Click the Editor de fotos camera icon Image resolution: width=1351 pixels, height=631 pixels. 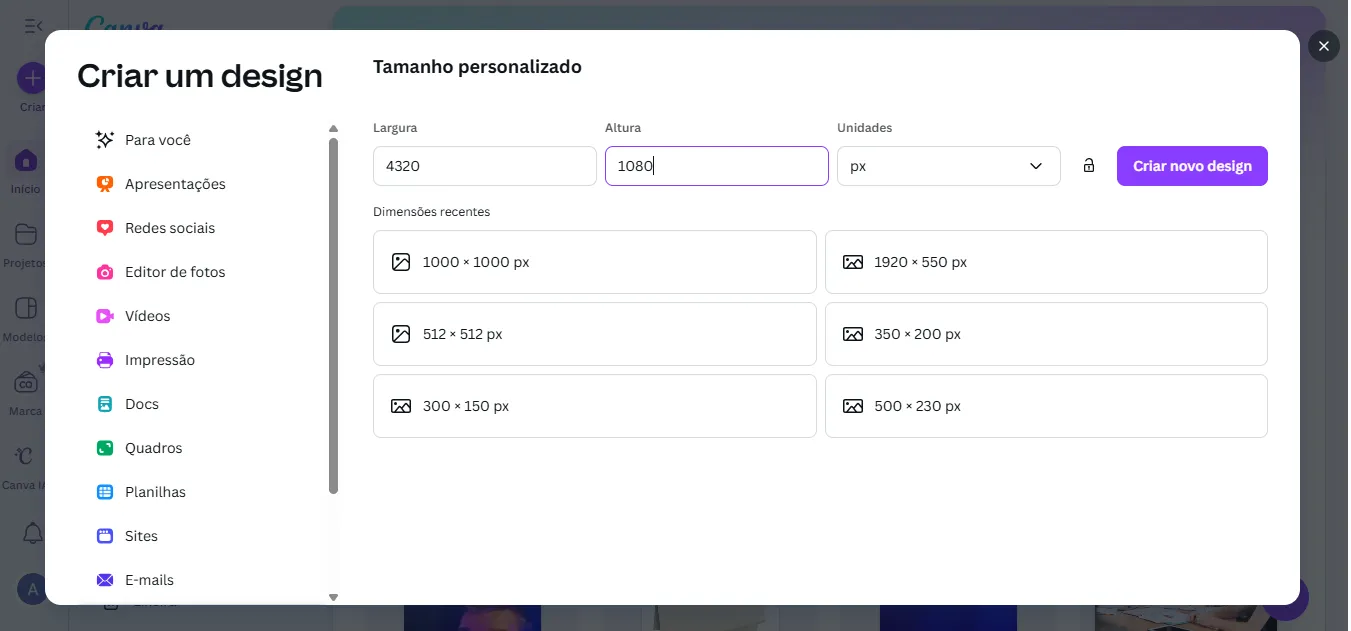(105, 271)
